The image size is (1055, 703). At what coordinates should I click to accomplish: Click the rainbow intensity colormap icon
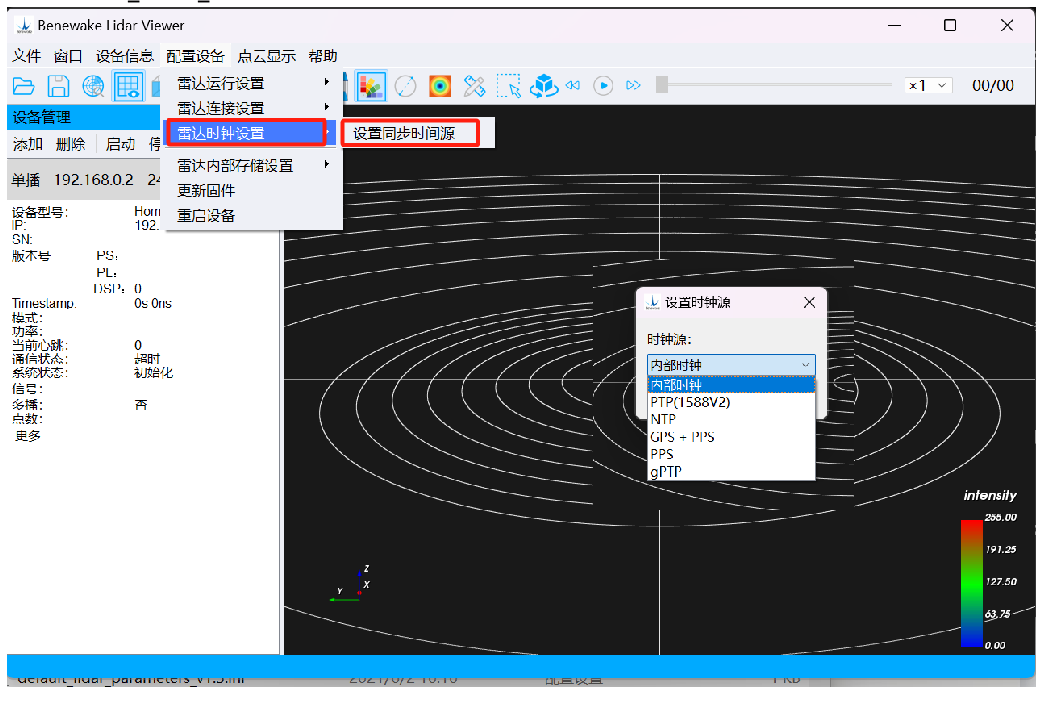(440, 86)
